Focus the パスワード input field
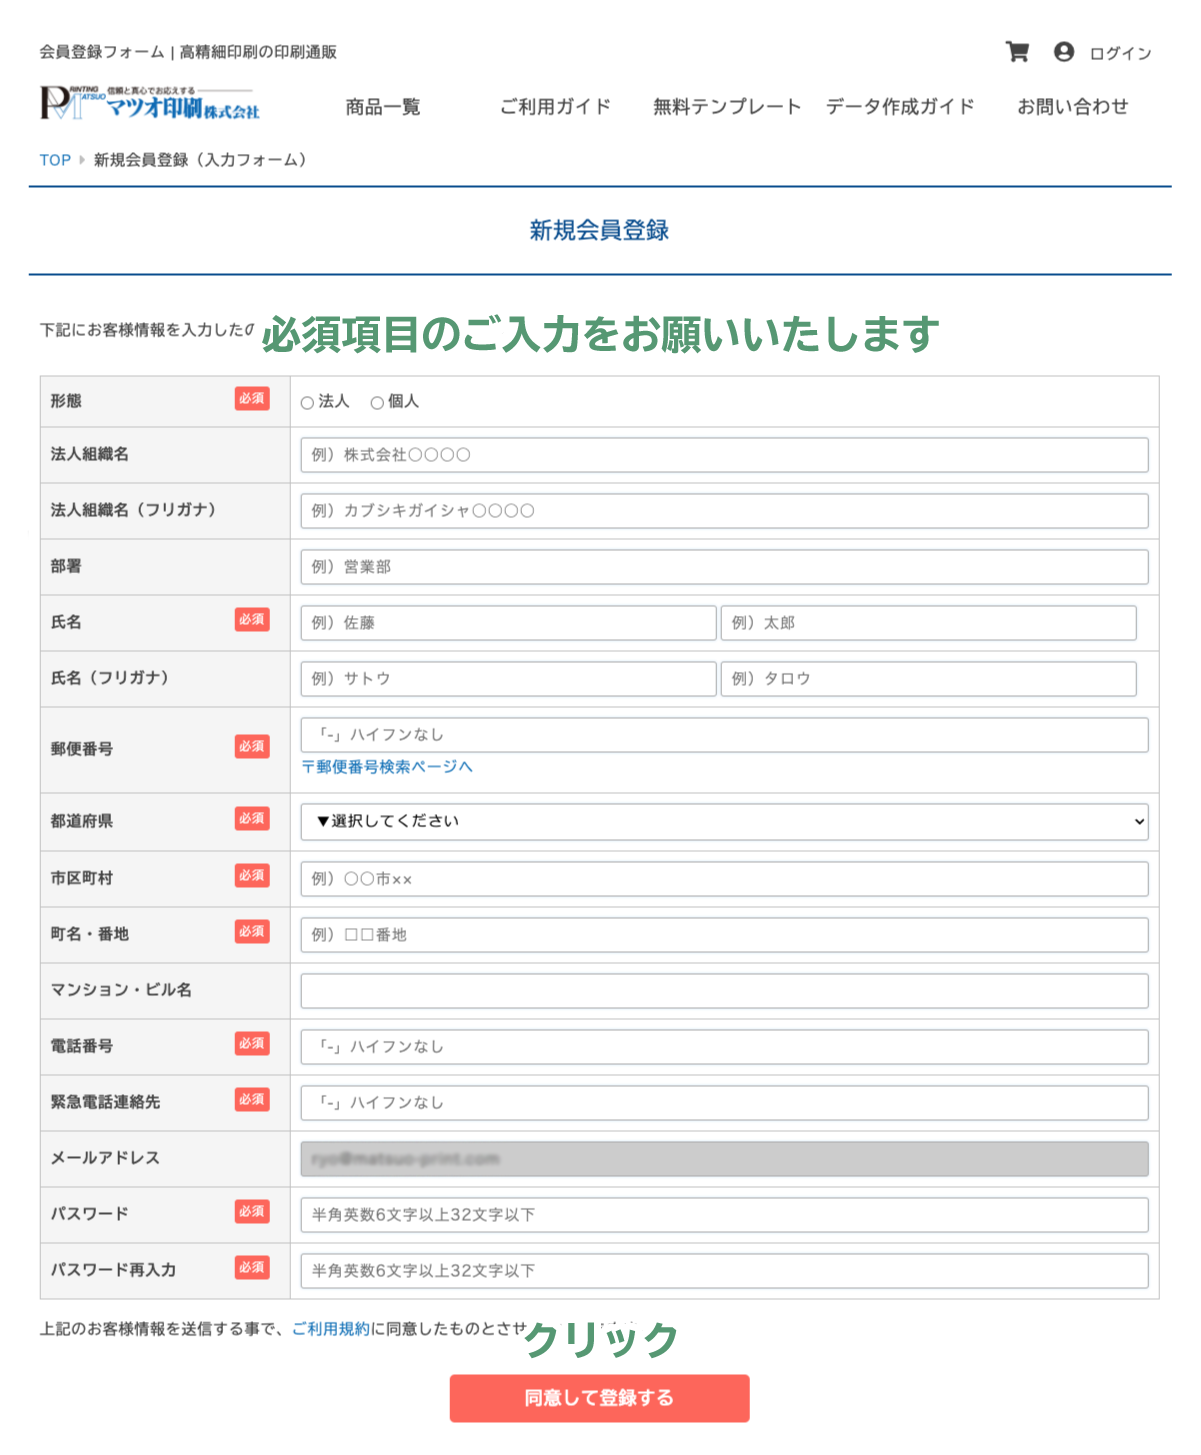 pos(724,1215)
